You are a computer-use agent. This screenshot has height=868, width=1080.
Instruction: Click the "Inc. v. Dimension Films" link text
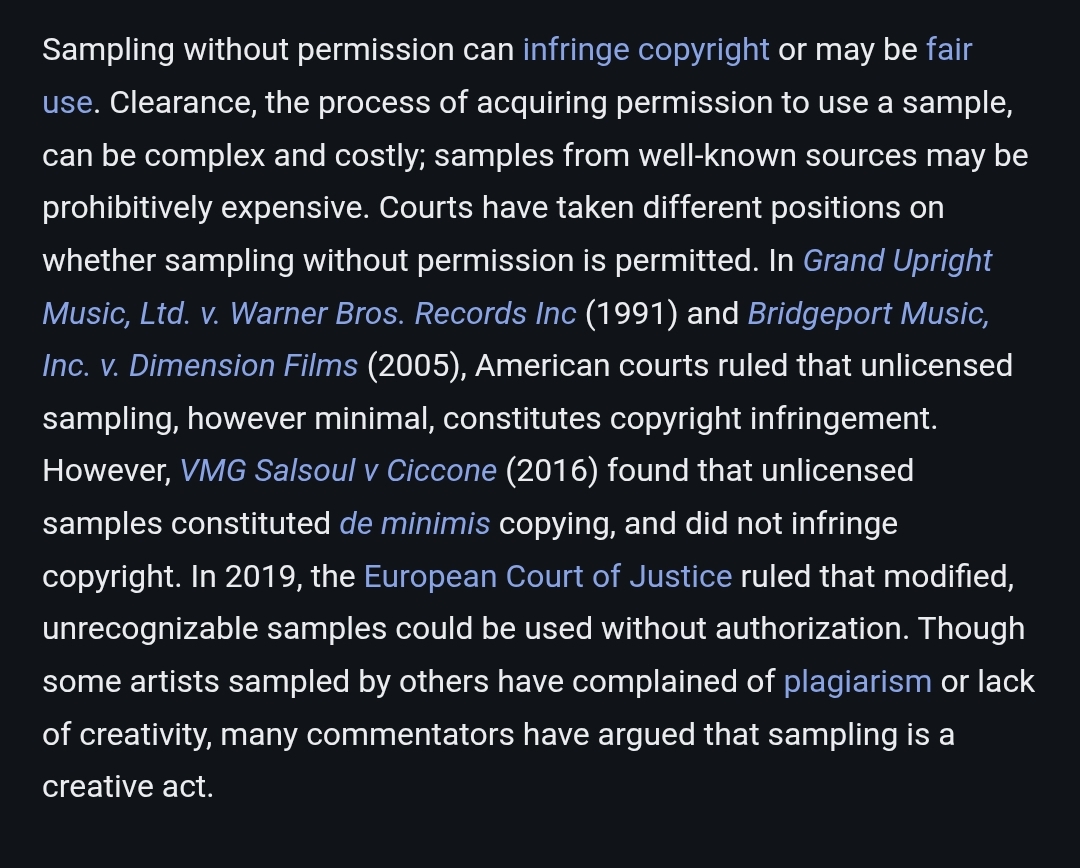coord(200,365)
